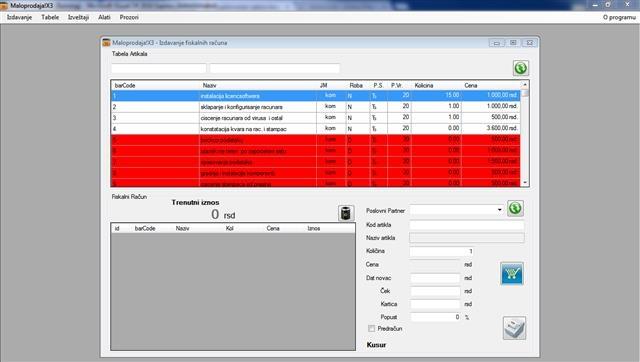Select the row 'sklapanje i konfigurisanje racunara'
This screenshot has width=640, height=362.
tap(316, 107)
